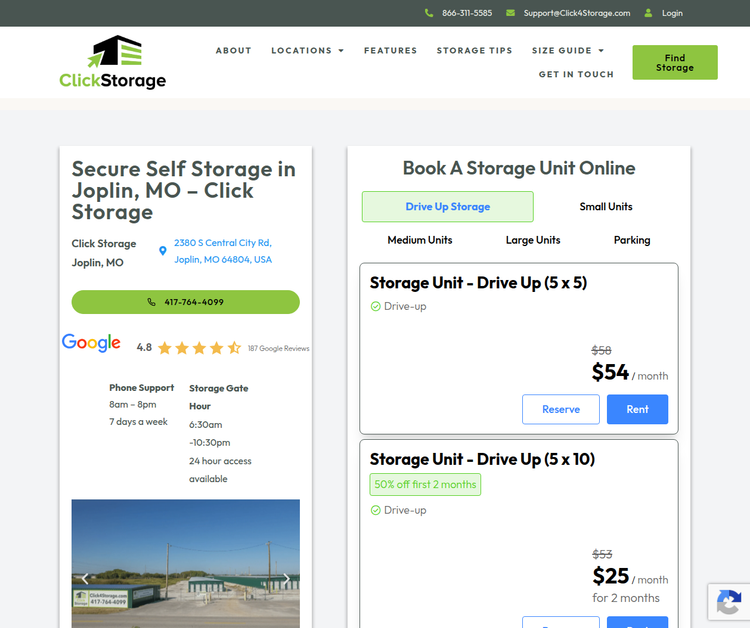Click the 50% off first 2 months badge

[x=425, y=485]
